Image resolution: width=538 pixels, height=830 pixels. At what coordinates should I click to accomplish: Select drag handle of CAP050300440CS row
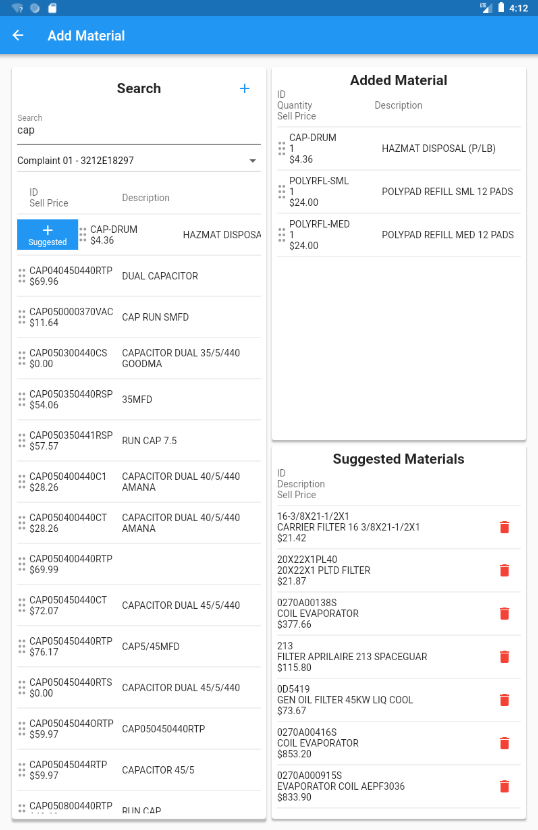pyautogui.click(x=22, y=358)
